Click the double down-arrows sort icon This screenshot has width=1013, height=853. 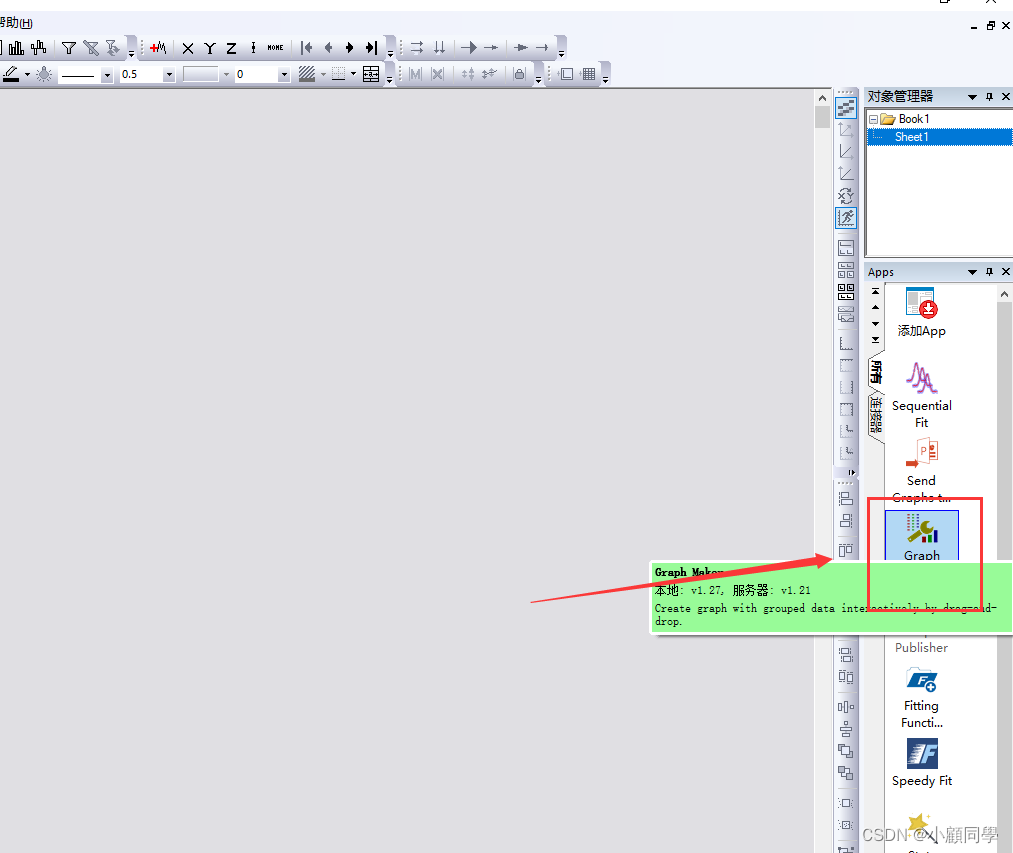point(439,48)
